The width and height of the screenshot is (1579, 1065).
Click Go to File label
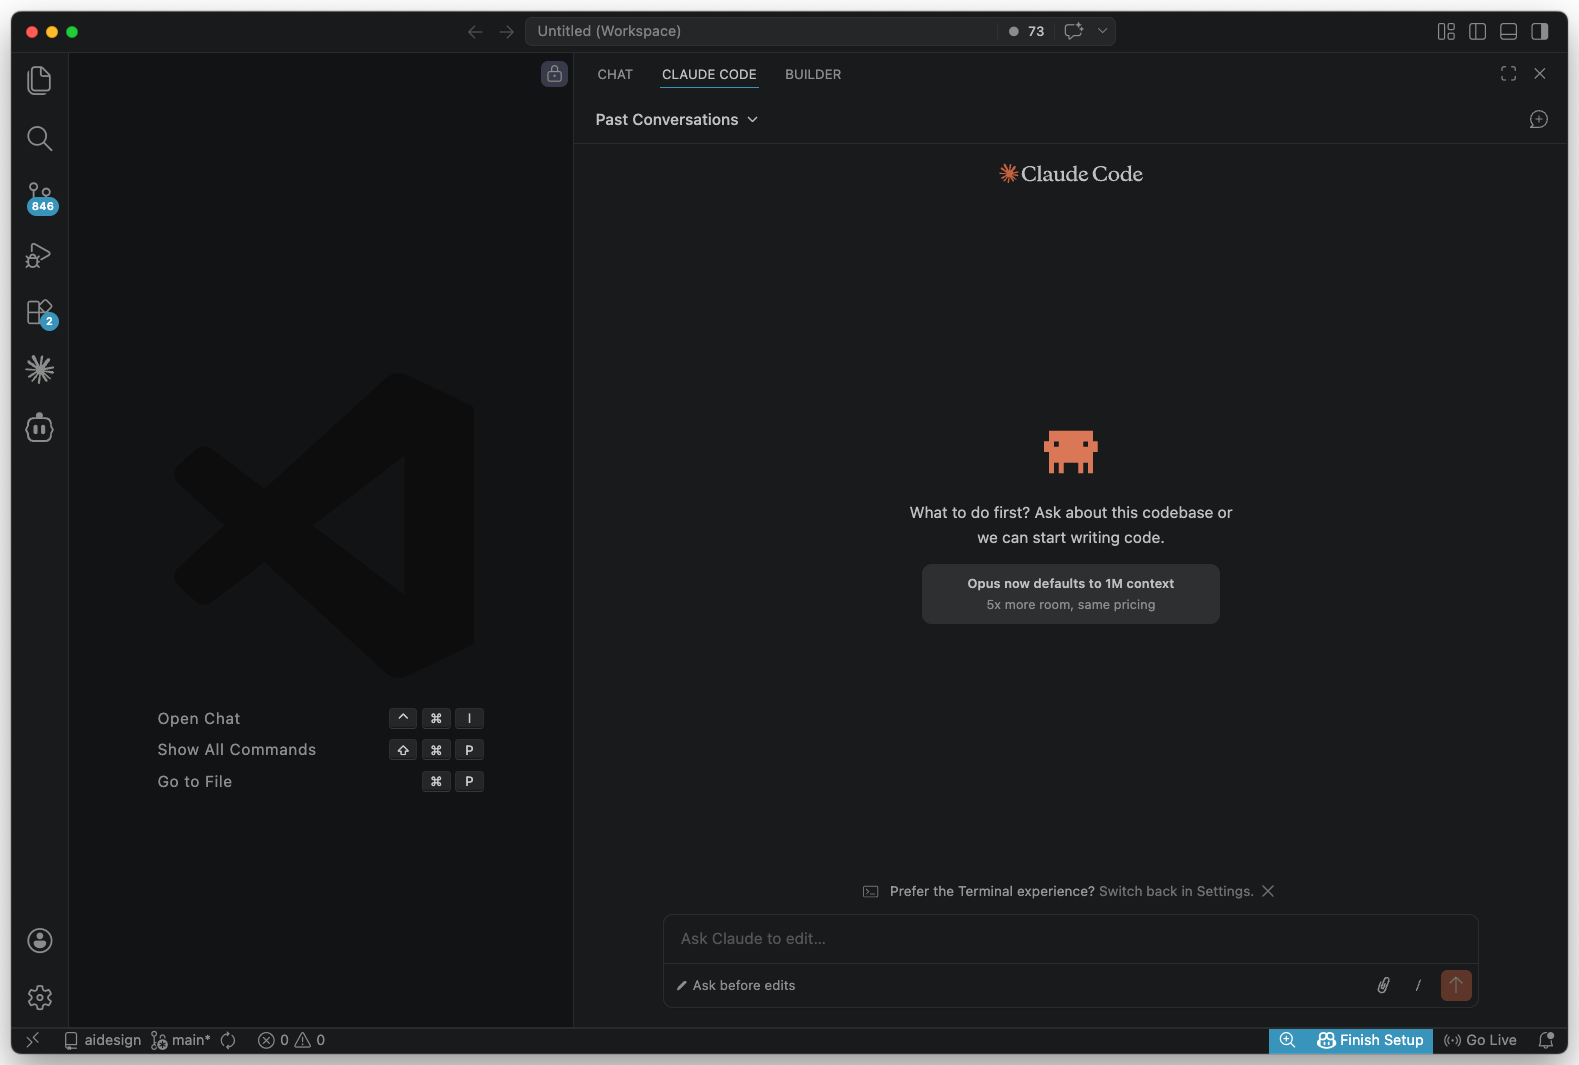(195, 782)
